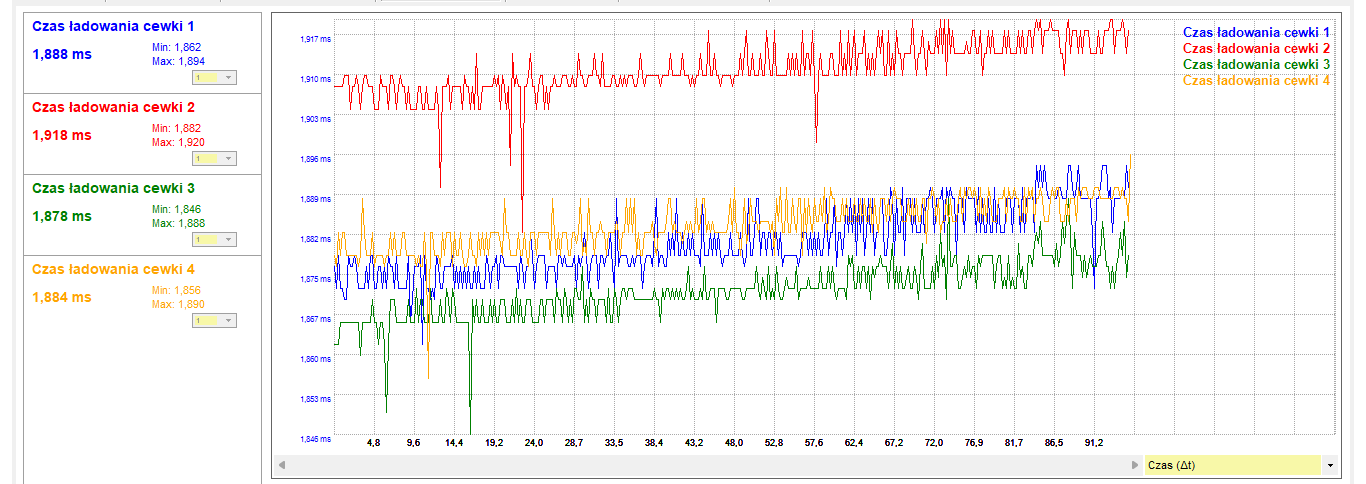
Task: Click legend entry Czas ładowania cewki 2
Action: coord(1256,48)
